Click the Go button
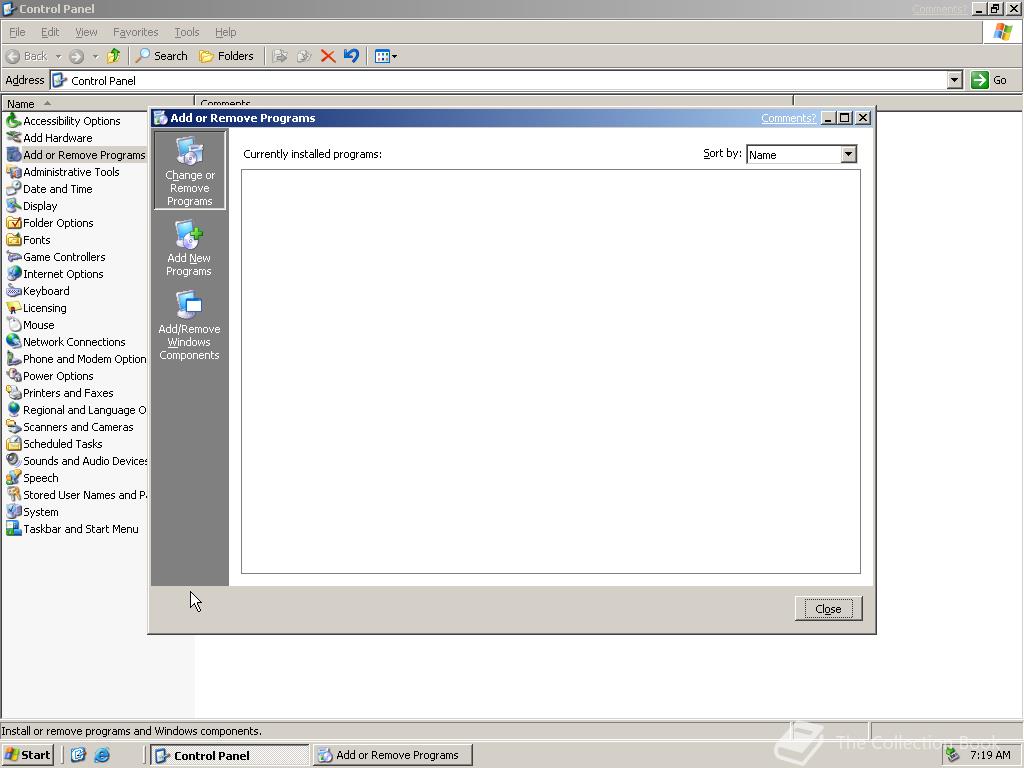 (x=989, y=80)
